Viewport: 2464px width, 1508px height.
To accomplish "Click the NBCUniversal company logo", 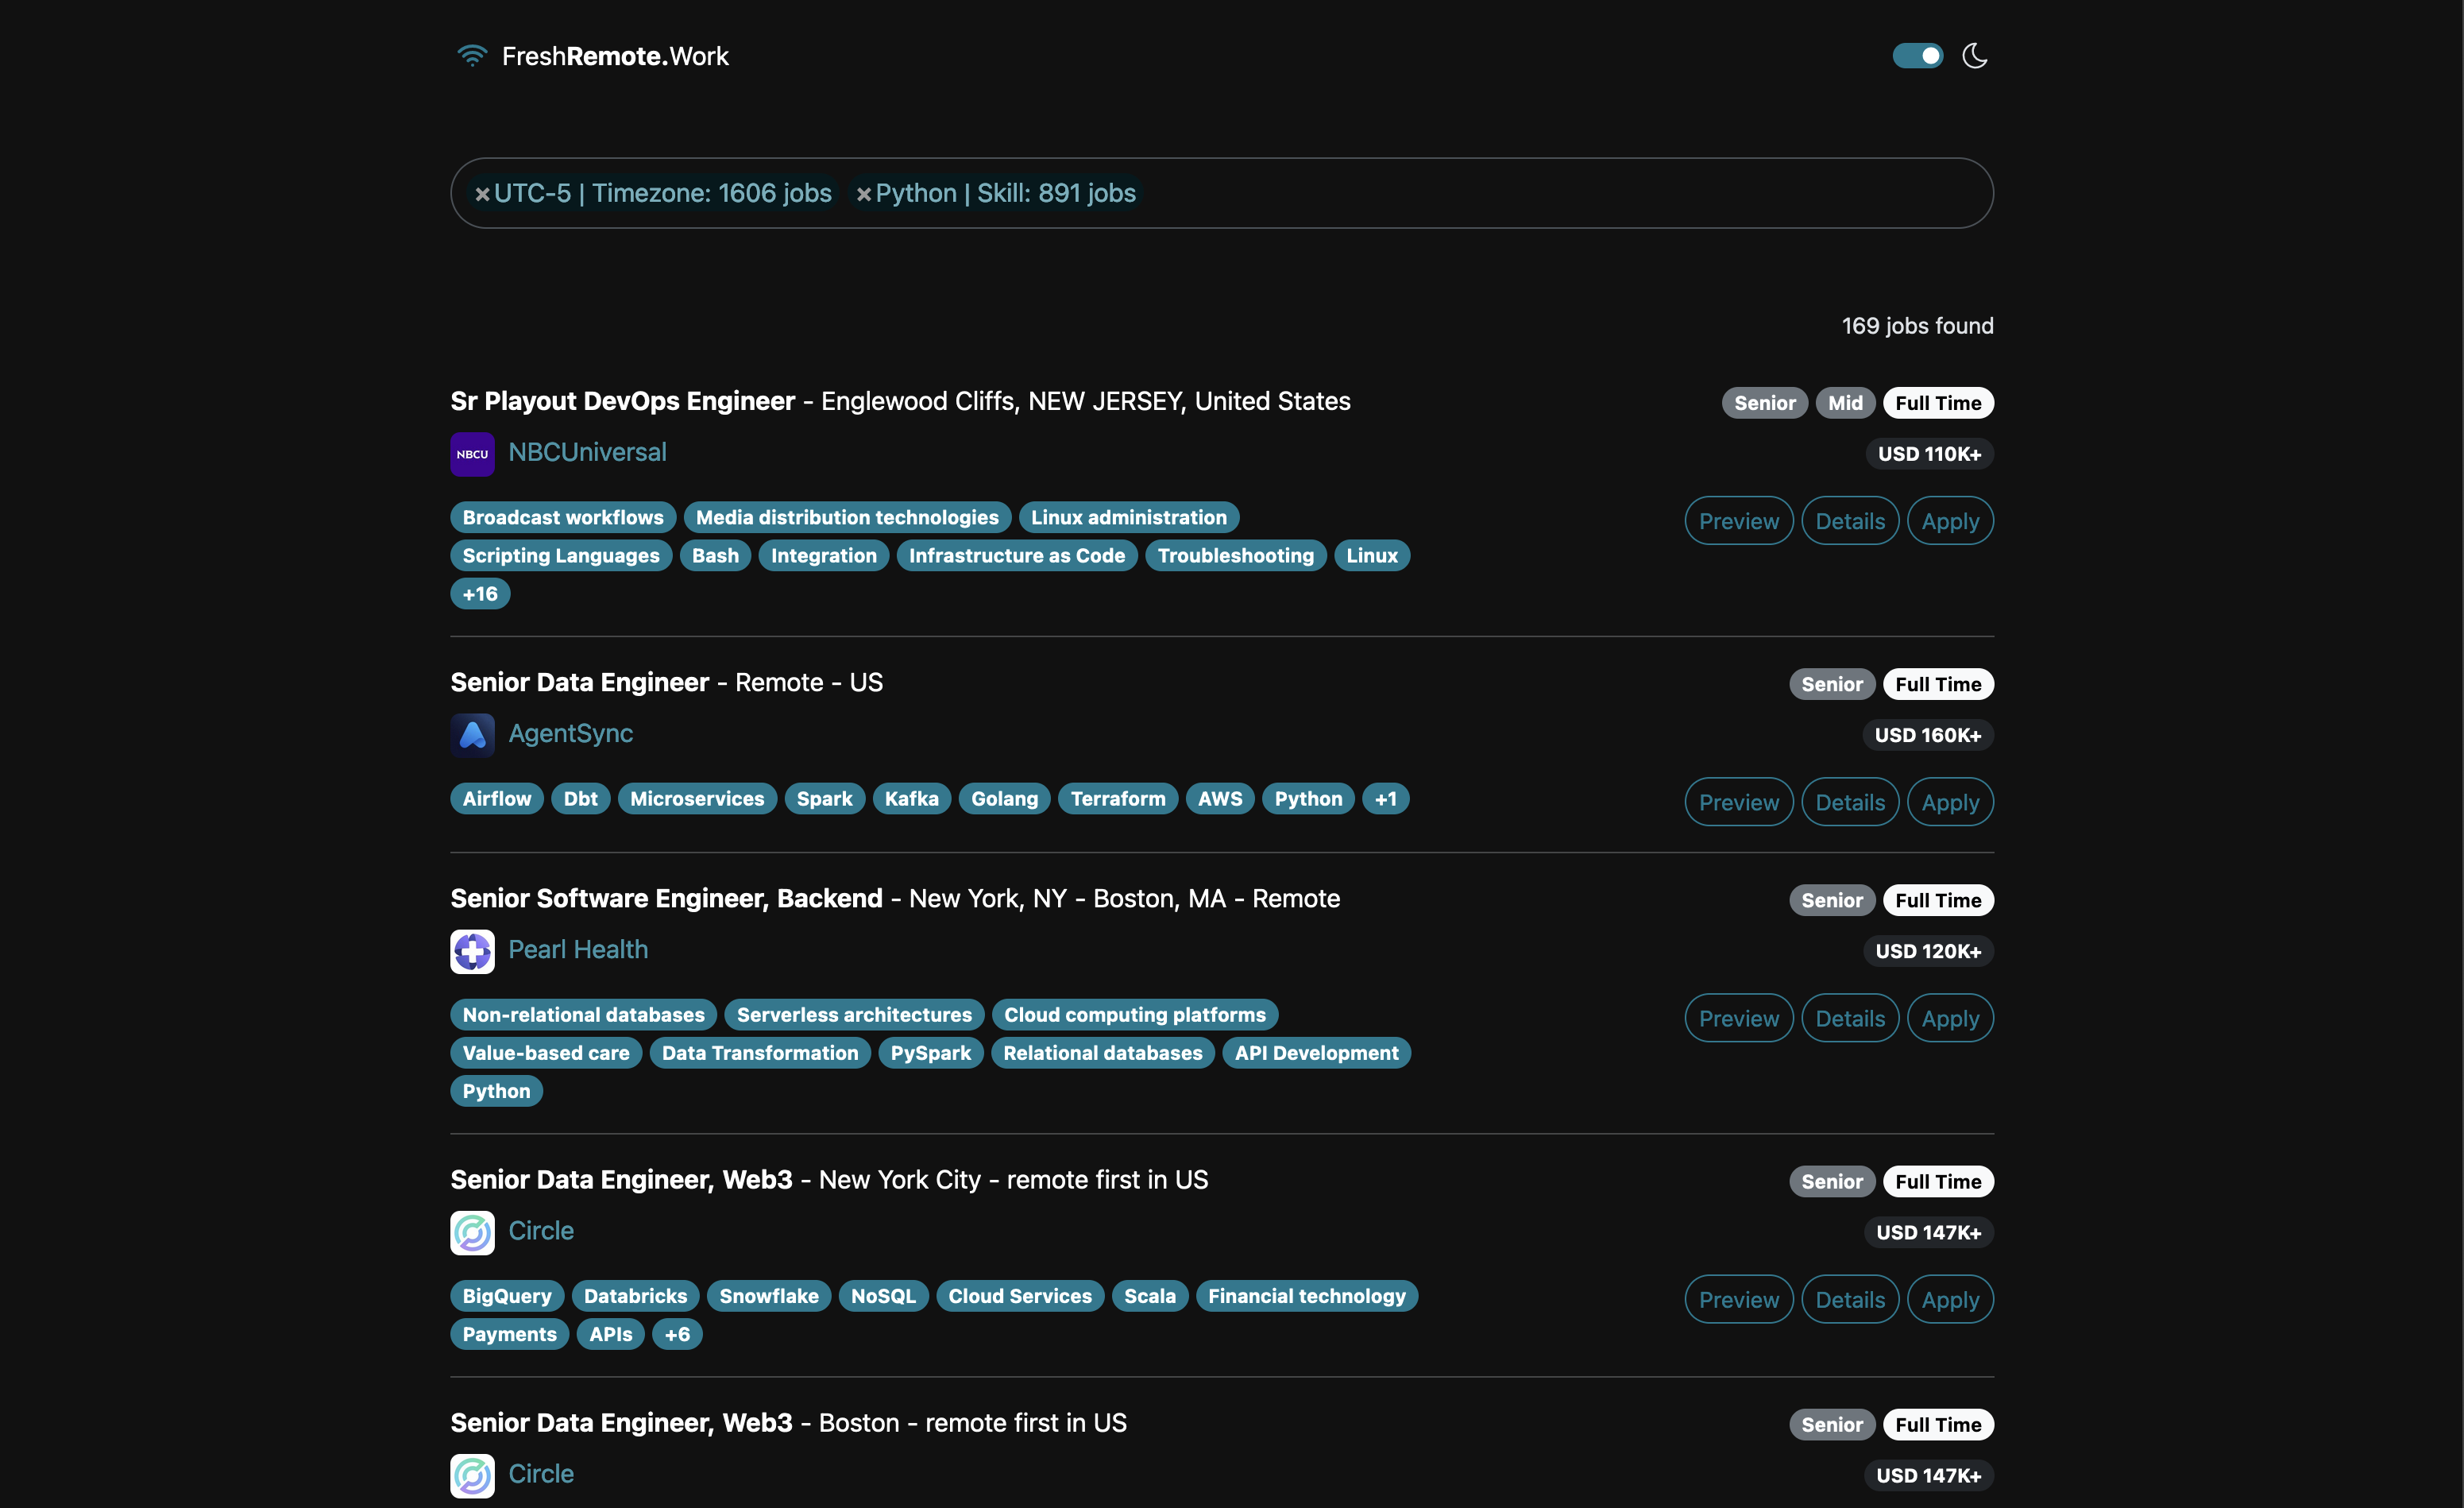I will click(x=472, y=454).
